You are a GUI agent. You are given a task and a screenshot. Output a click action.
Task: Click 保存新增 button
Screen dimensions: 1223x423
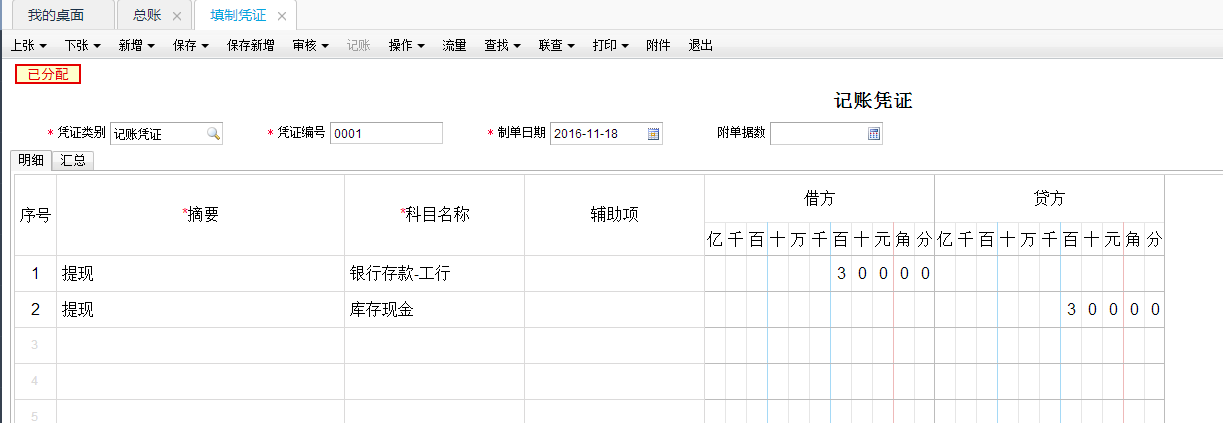pyautogui.click(x=251, y=45)
